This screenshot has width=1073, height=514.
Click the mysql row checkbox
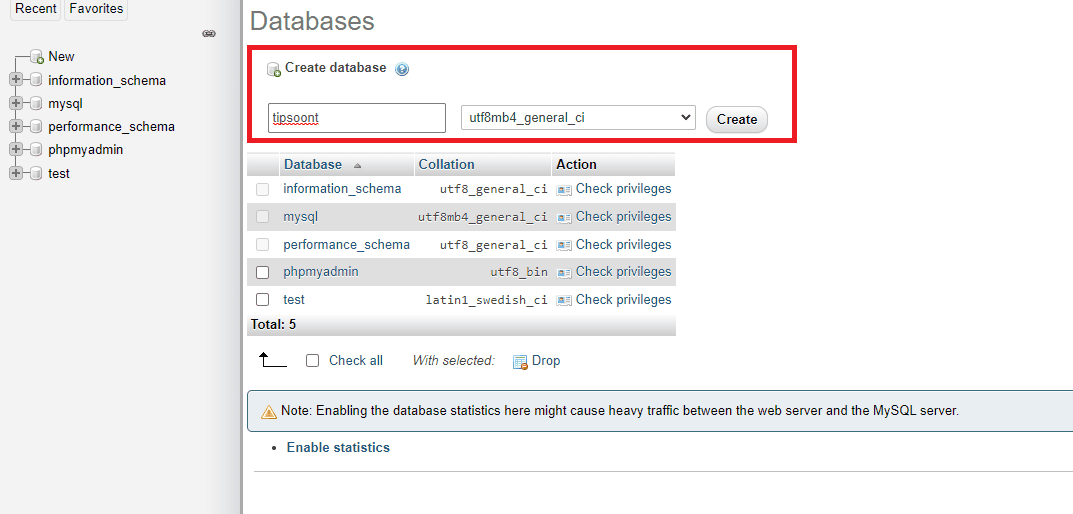coord(263,217)
